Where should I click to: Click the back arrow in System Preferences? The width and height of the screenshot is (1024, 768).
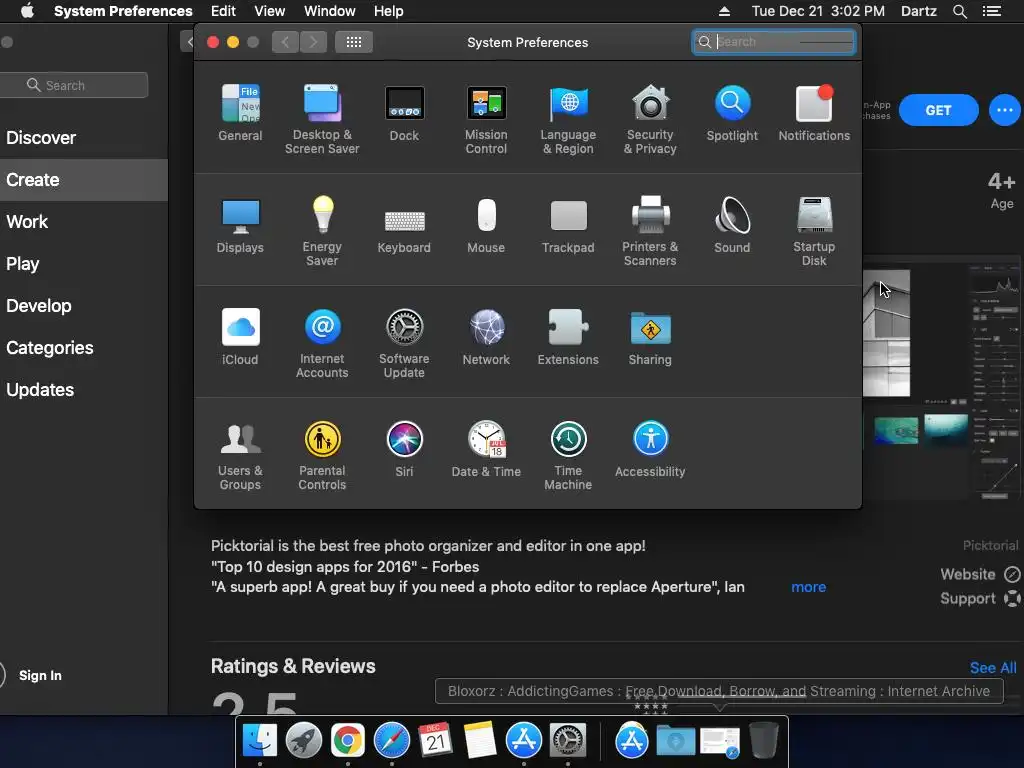tap(285, 42)
